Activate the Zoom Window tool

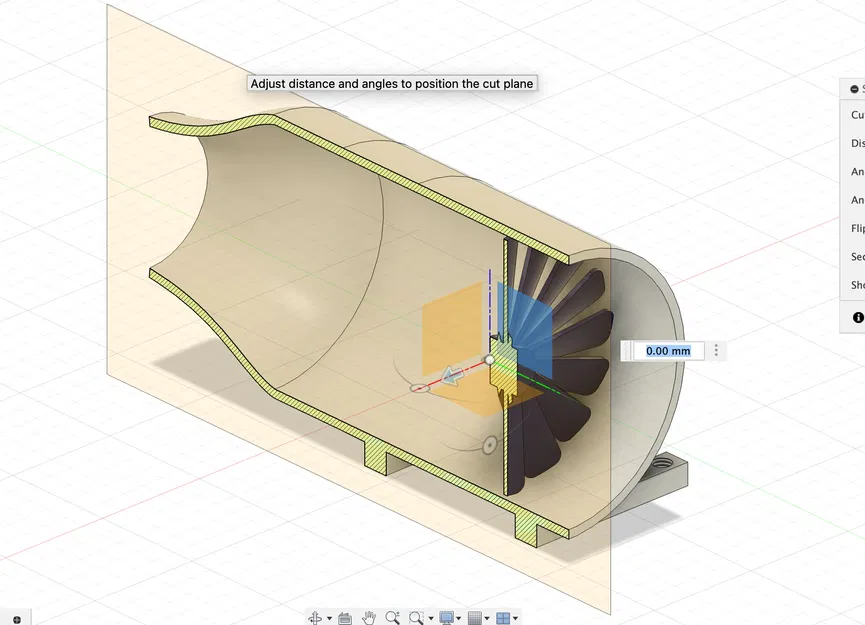point(414,617)
